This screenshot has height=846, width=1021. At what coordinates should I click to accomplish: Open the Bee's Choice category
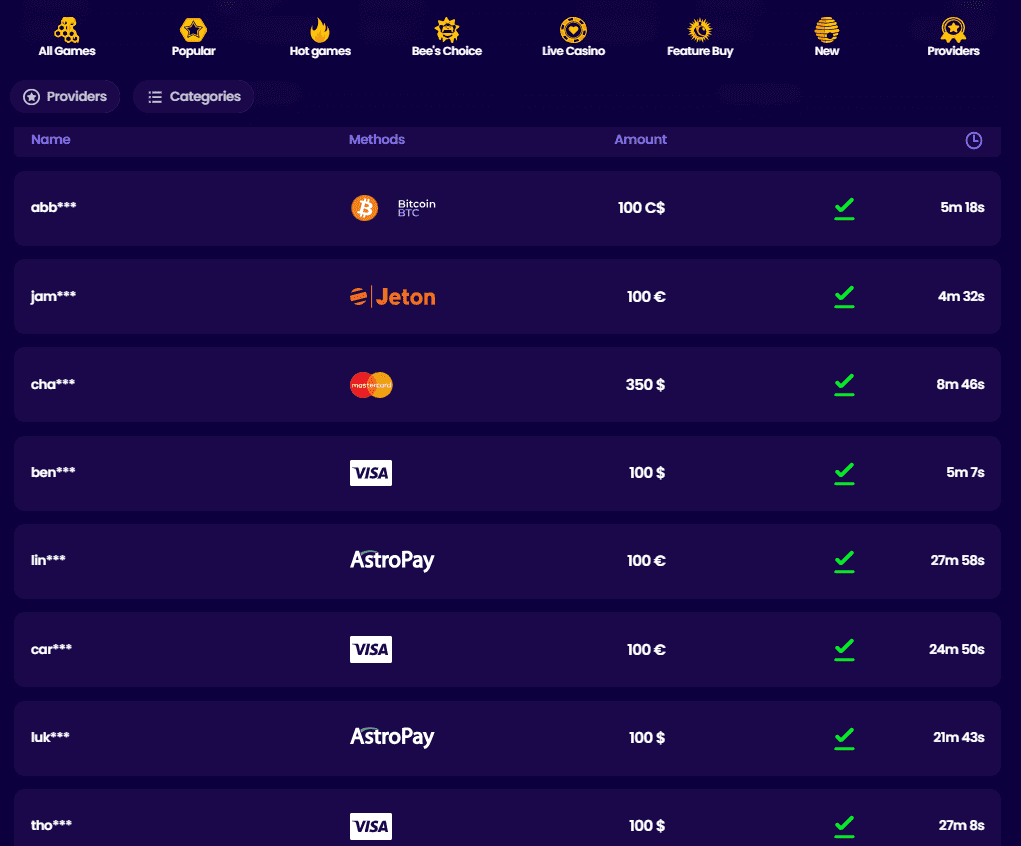point(447,30)
